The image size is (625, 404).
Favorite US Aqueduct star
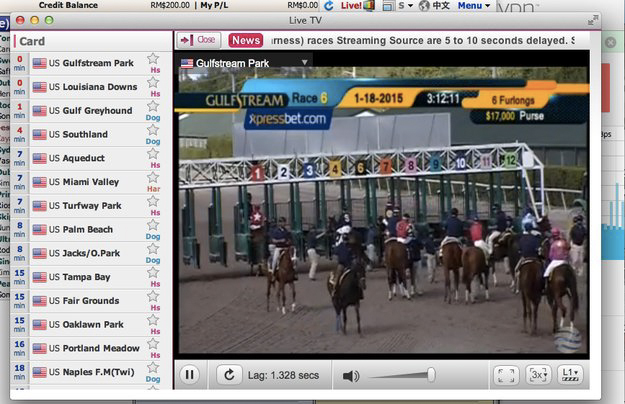(x=153, y=154)
